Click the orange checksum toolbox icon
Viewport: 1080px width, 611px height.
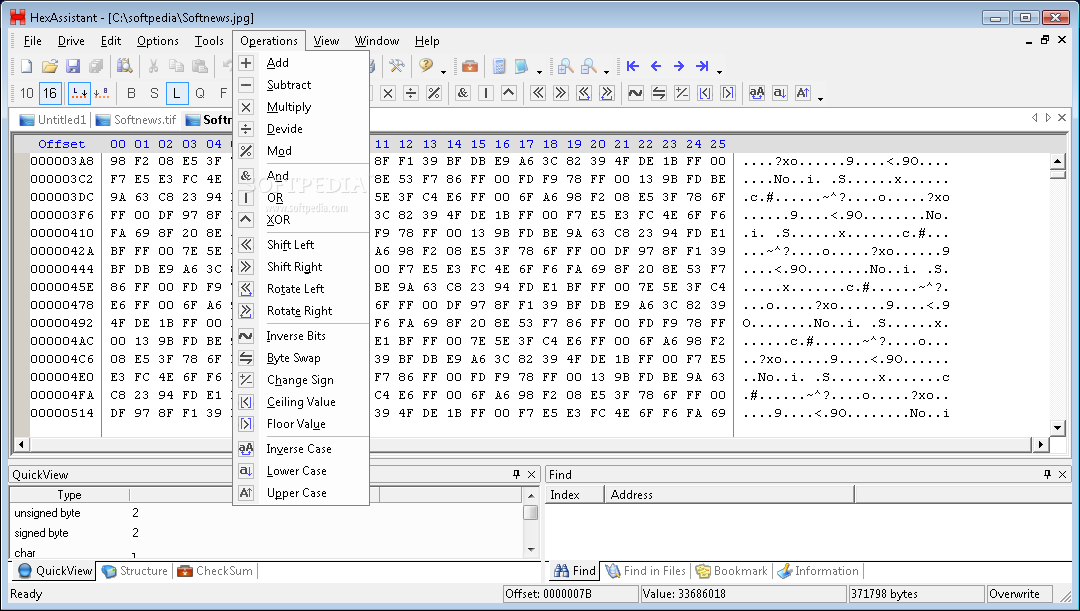click(x=470, y=66)
